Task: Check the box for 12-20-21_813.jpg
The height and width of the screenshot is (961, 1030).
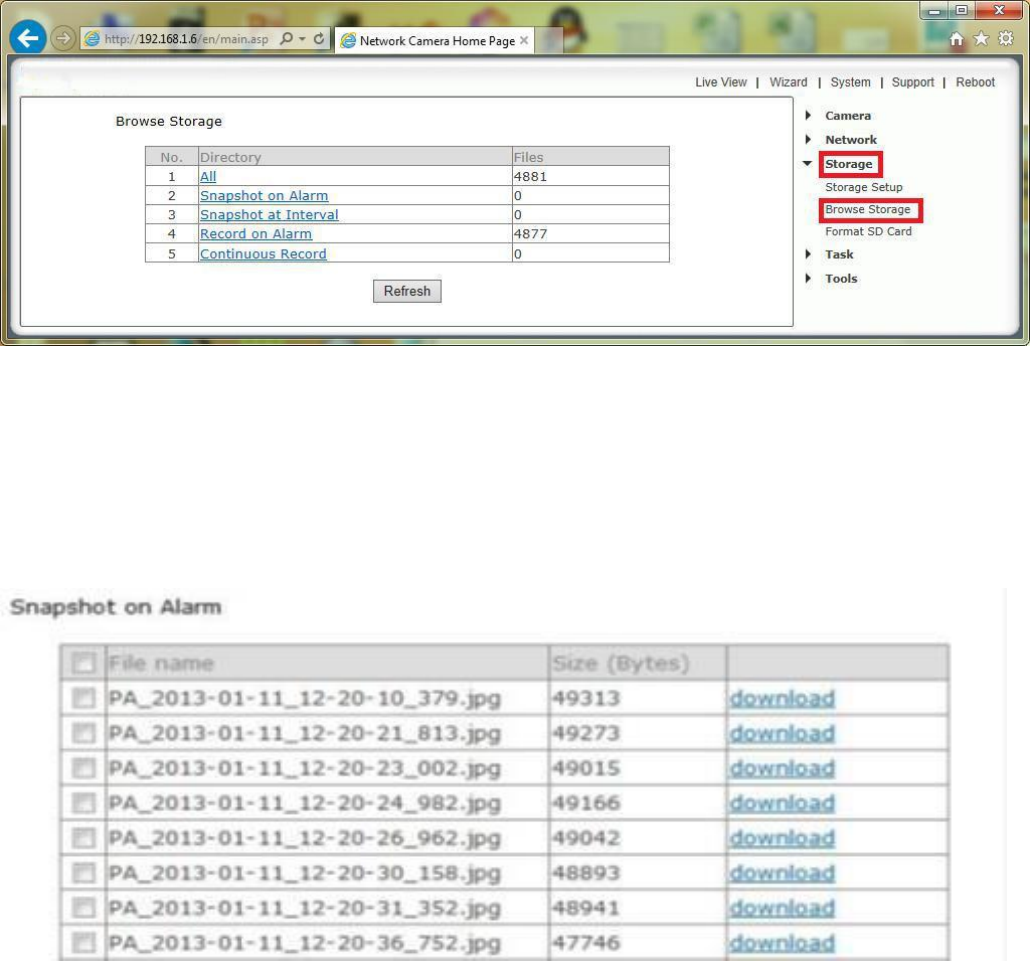Action: pos(83,732)
